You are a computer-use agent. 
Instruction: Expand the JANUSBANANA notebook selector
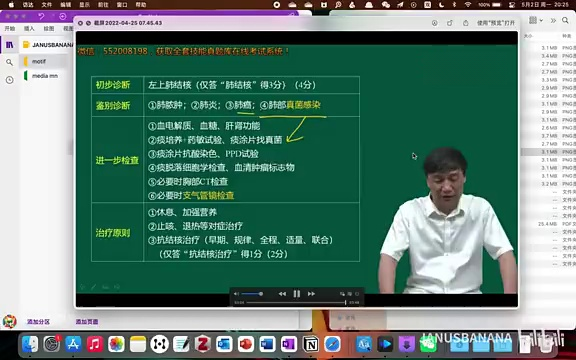(47, 45)
